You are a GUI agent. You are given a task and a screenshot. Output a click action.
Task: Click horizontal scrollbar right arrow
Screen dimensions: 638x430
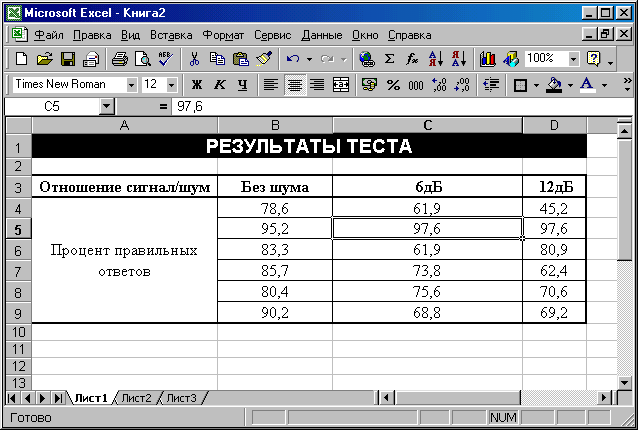[x=605, y=397]
